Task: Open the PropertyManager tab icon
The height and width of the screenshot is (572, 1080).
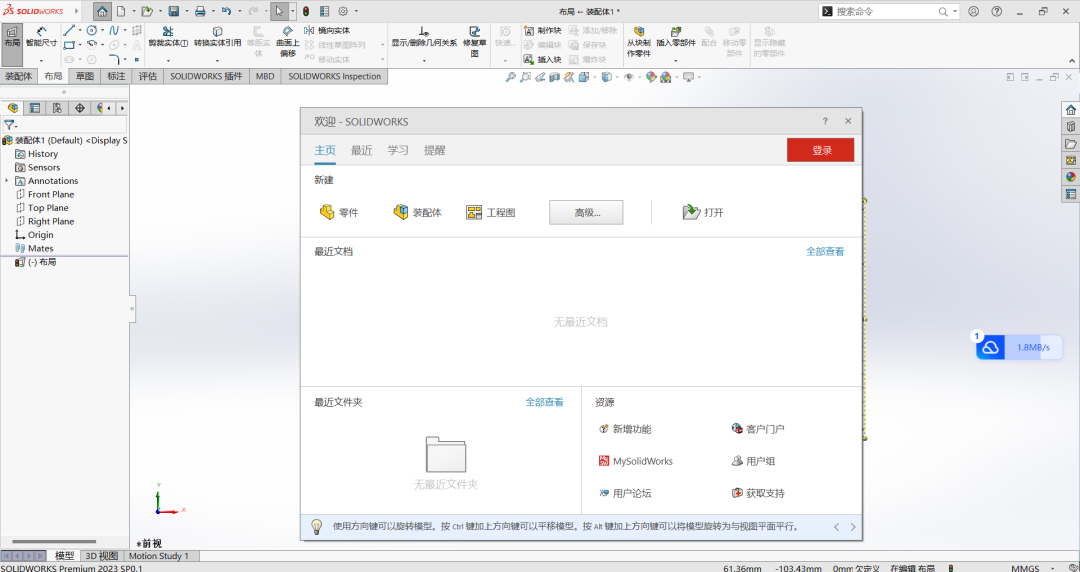Action: [x=34, y=108]
